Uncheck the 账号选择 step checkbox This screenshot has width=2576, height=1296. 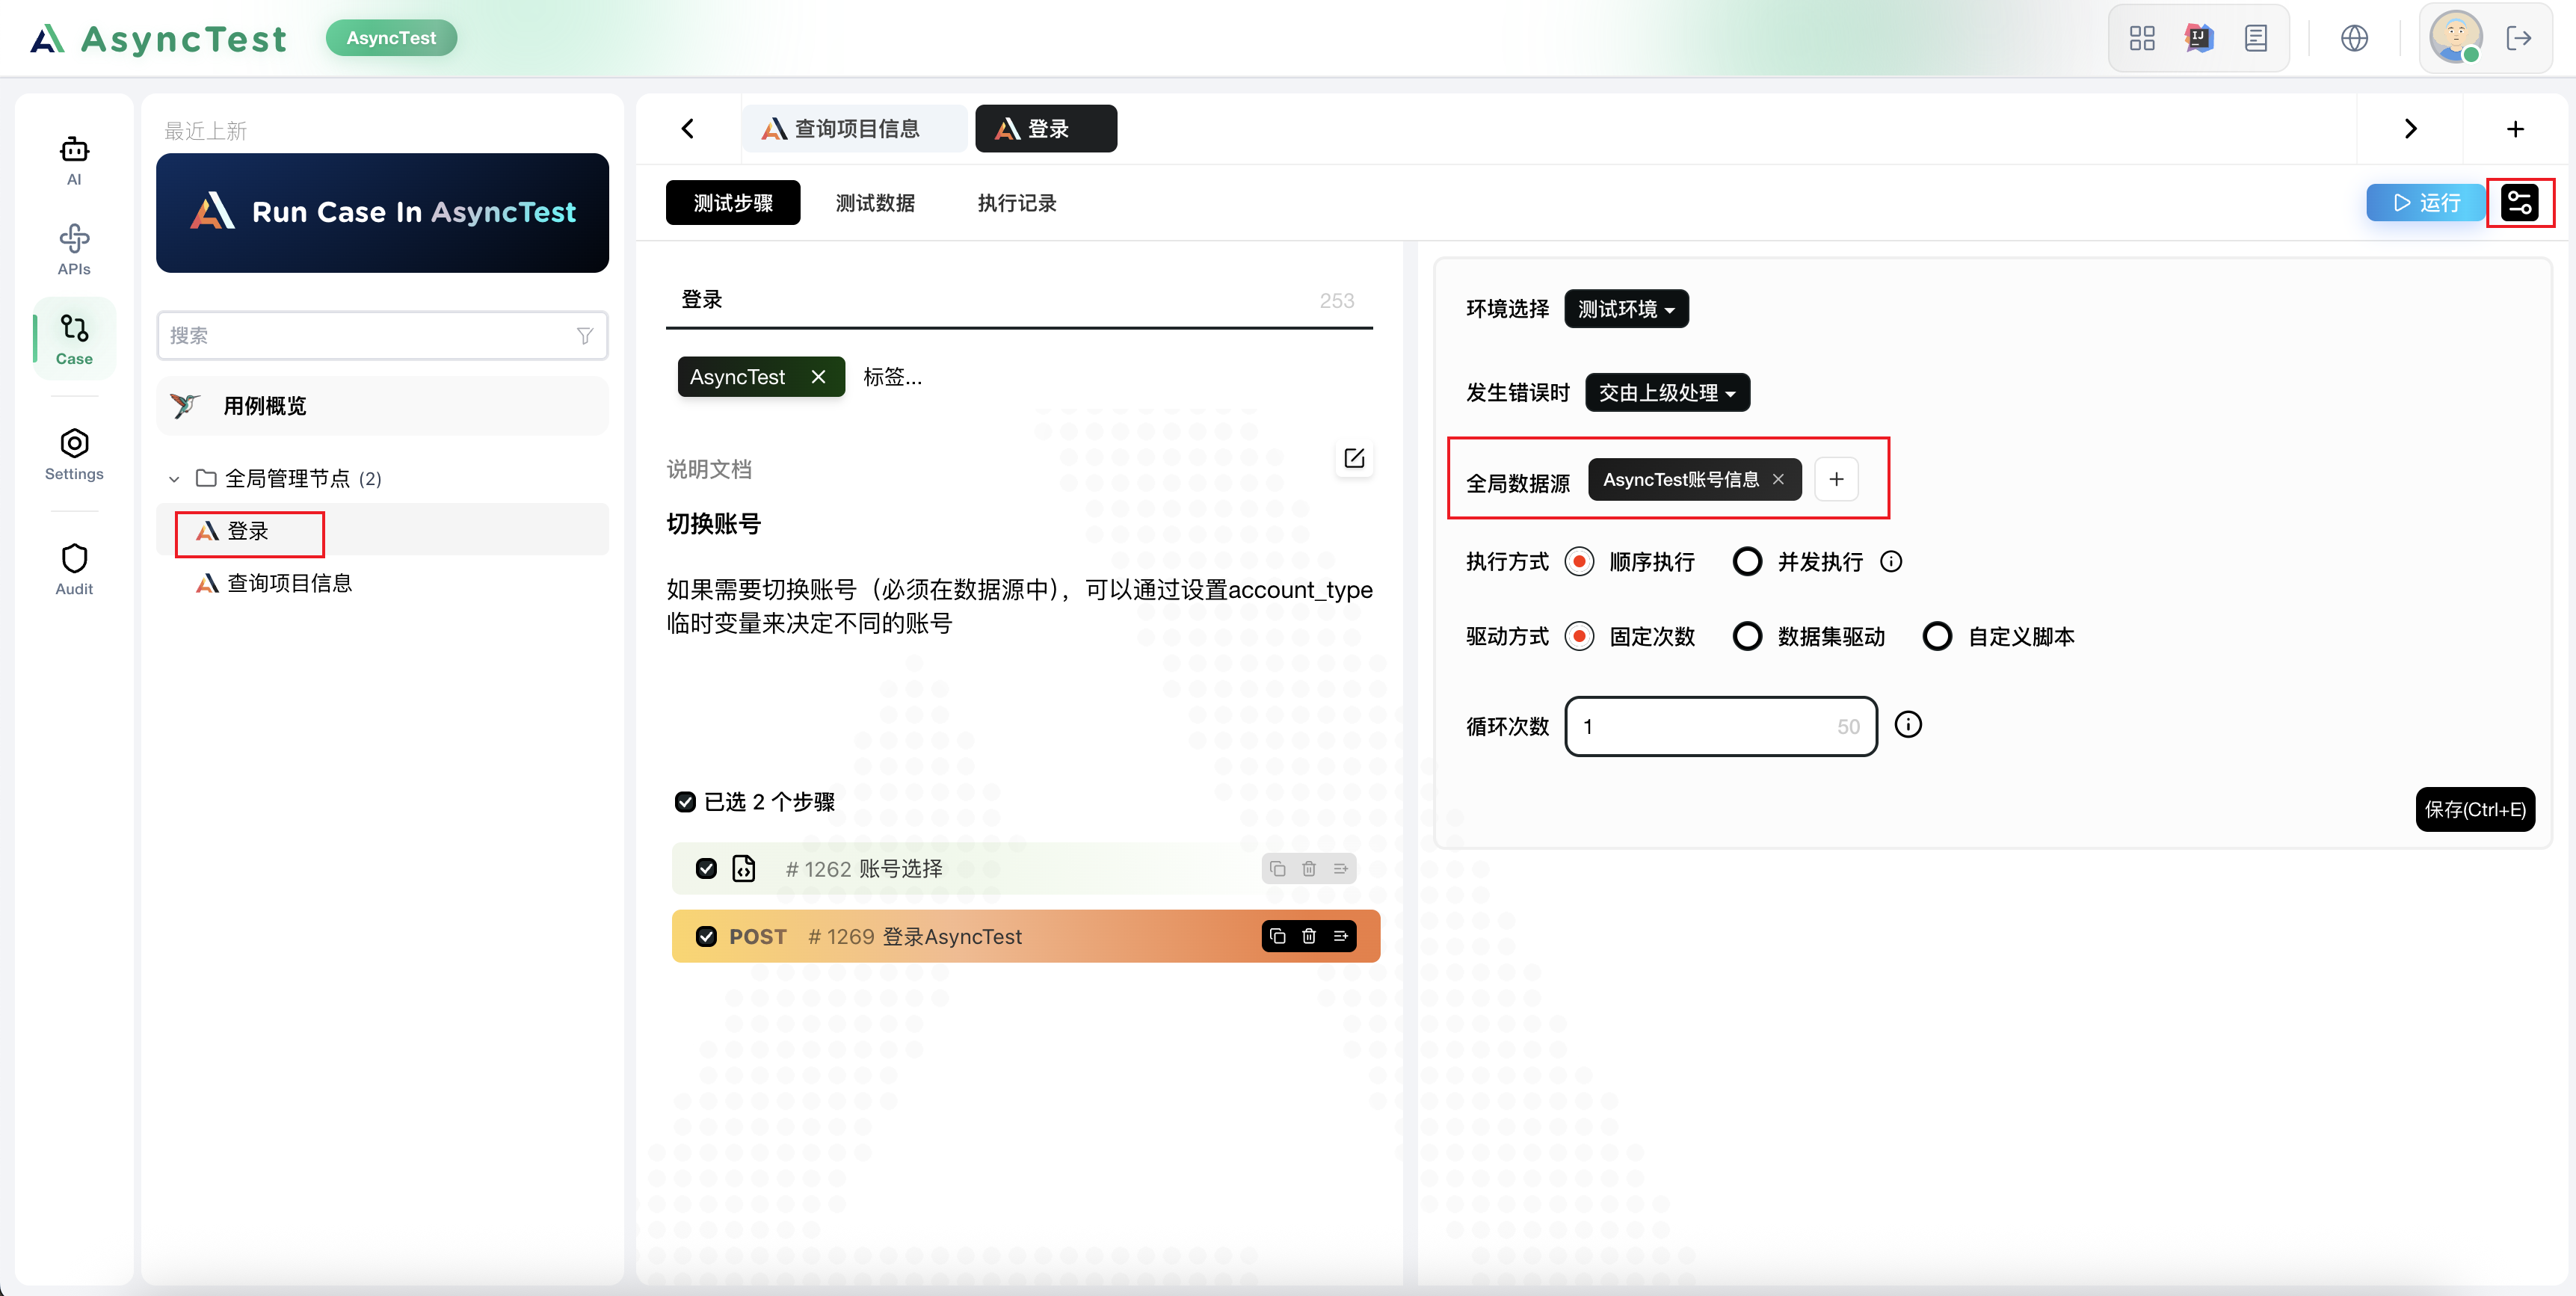tap(706, 868)
